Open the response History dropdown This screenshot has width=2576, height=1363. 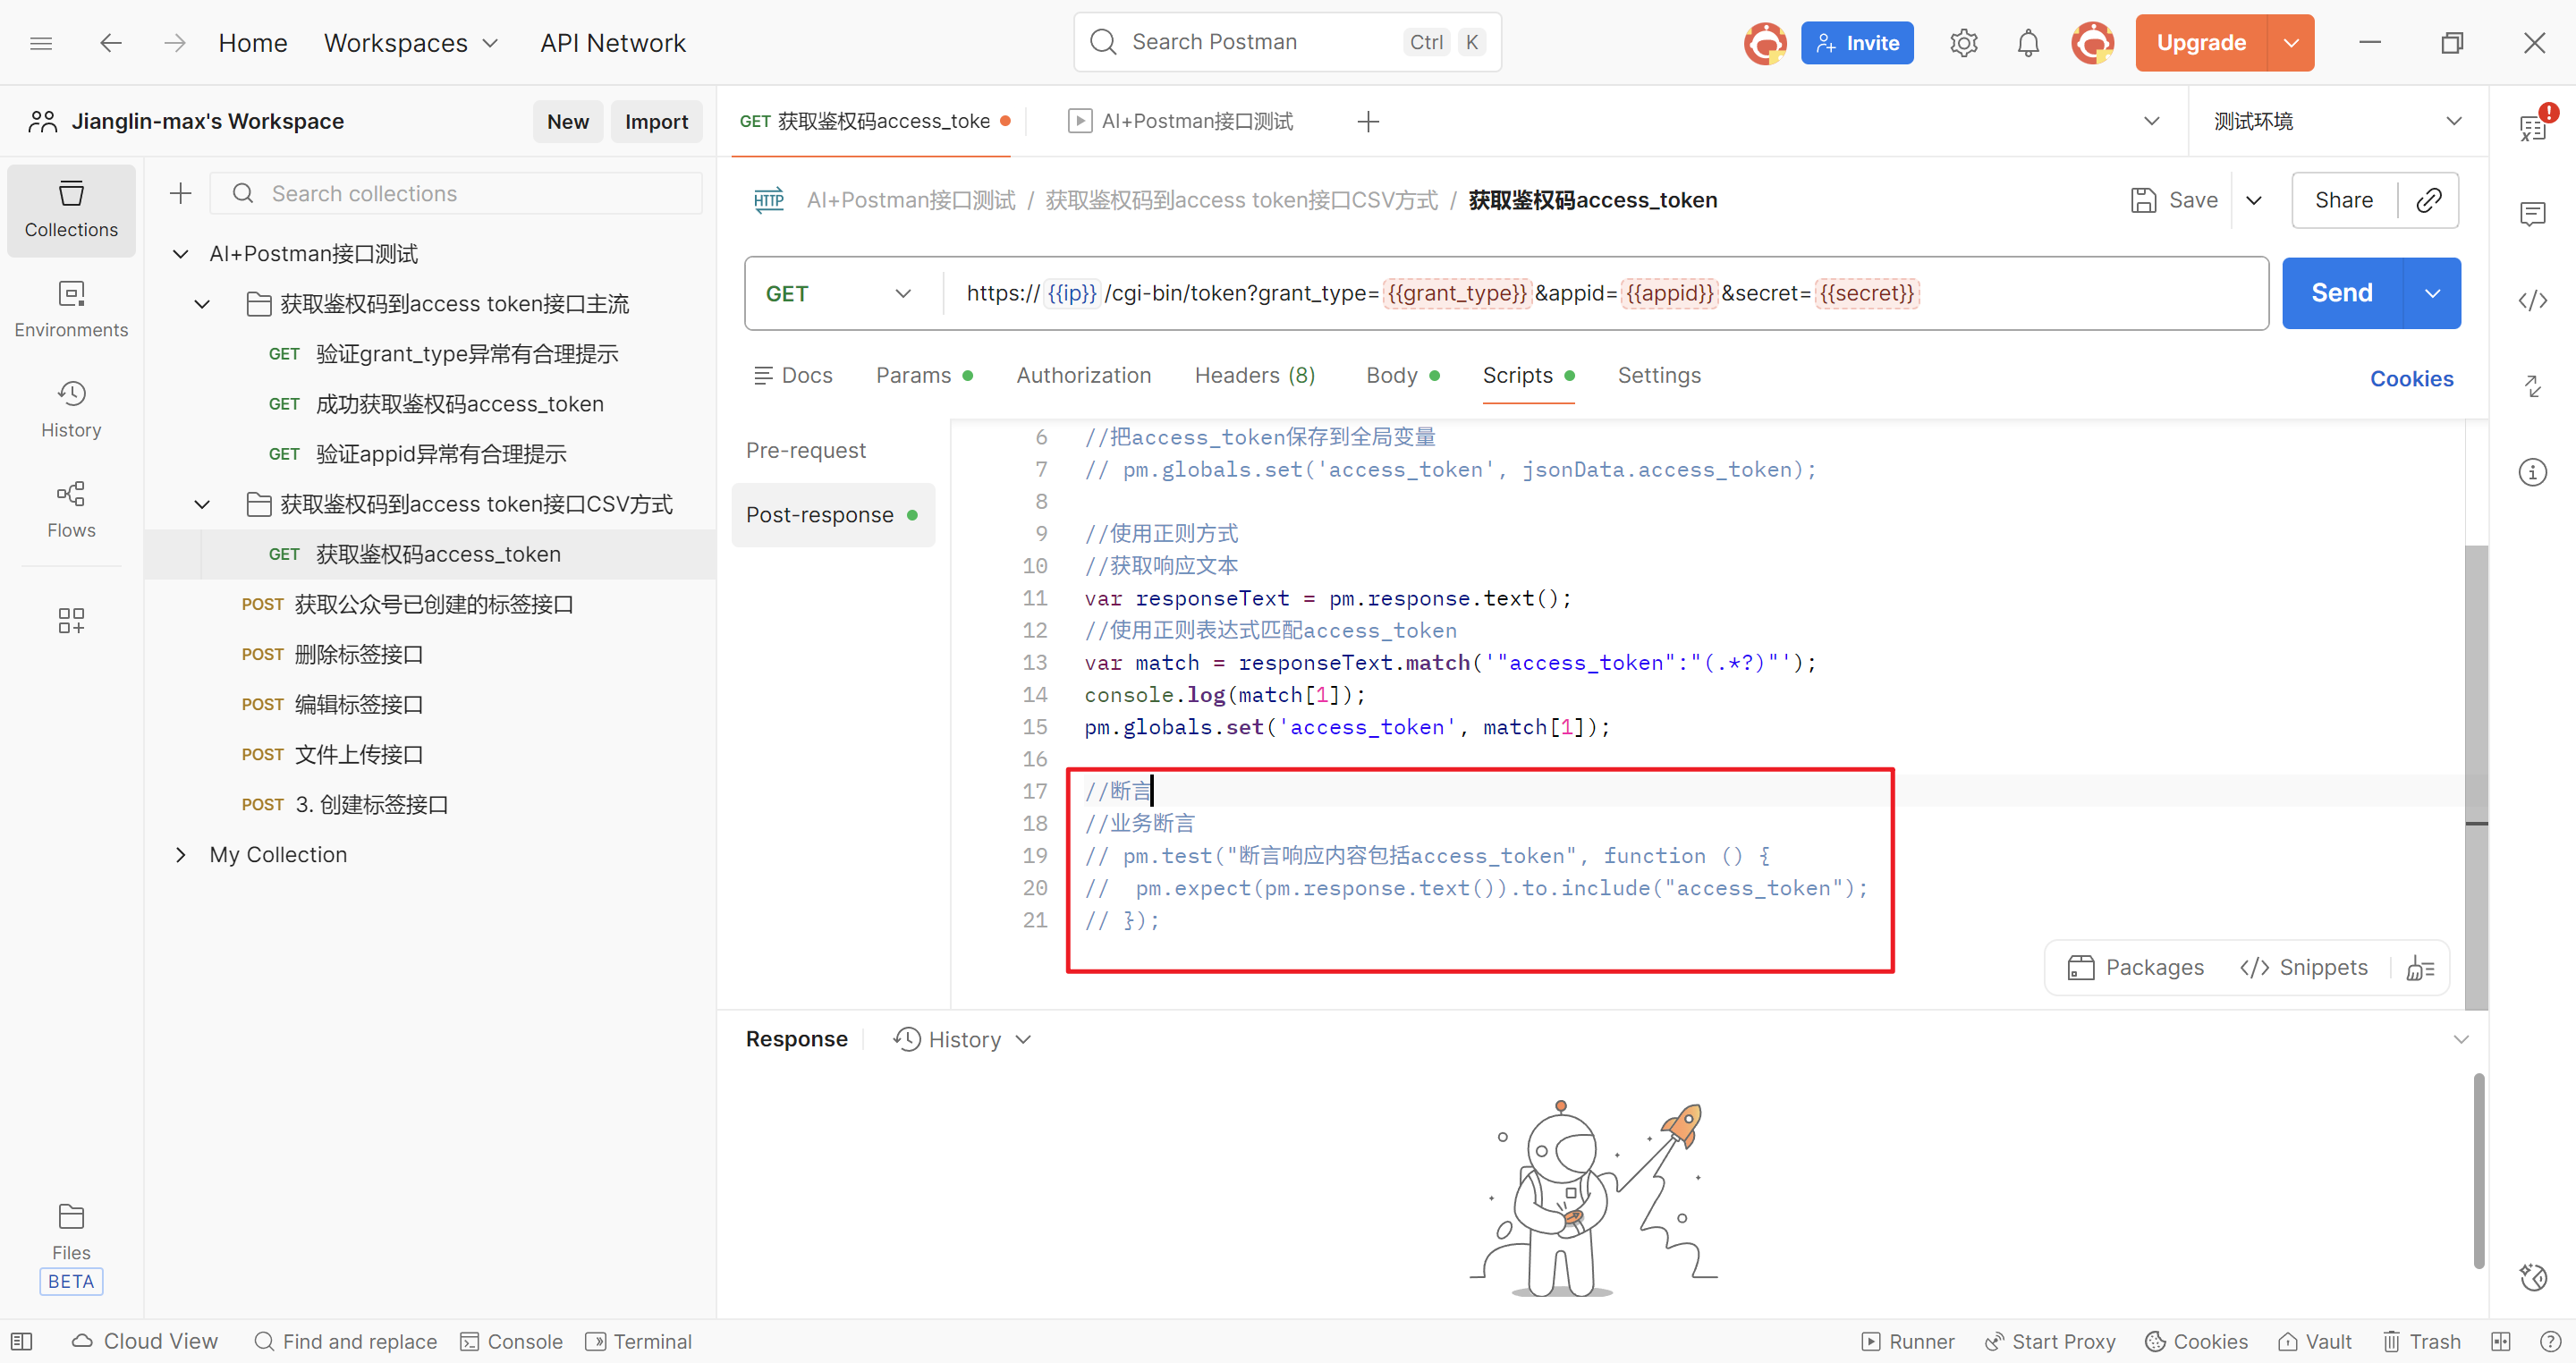pyautogui.click(x=962, y=1039)
